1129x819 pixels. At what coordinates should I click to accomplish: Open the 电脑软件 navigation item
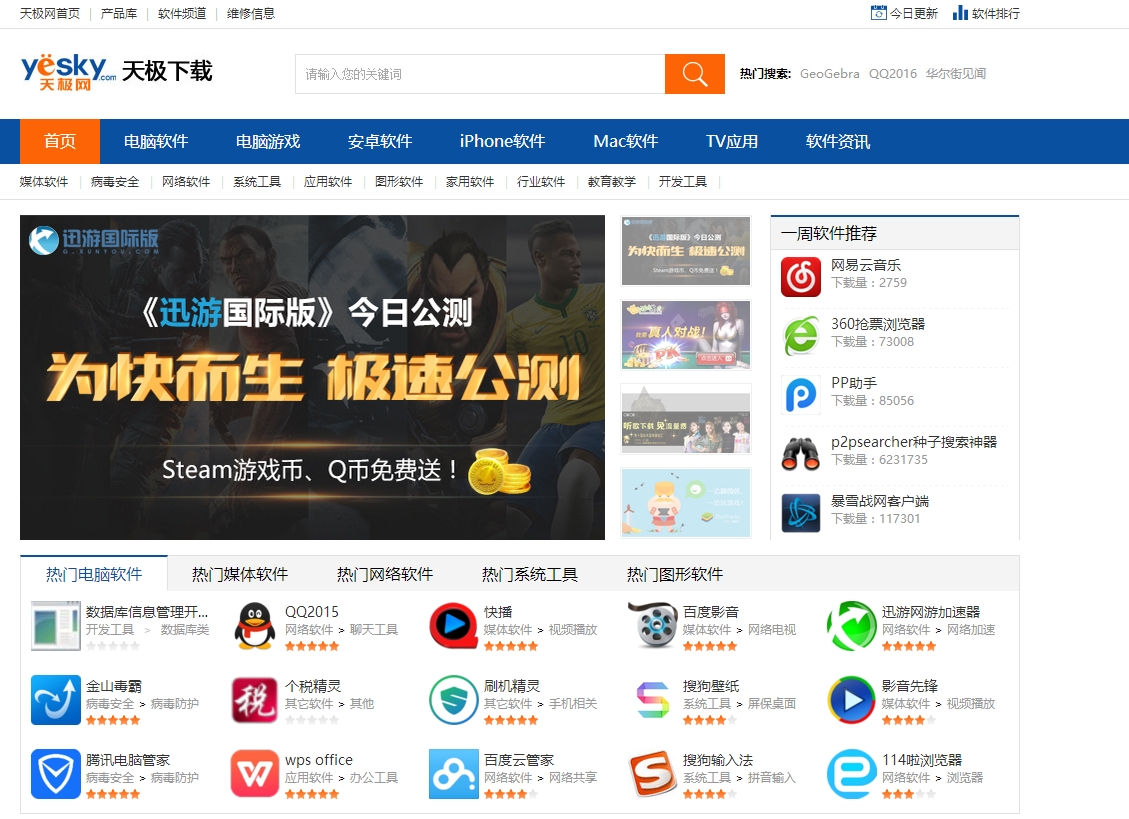click(x=156, y=141)
